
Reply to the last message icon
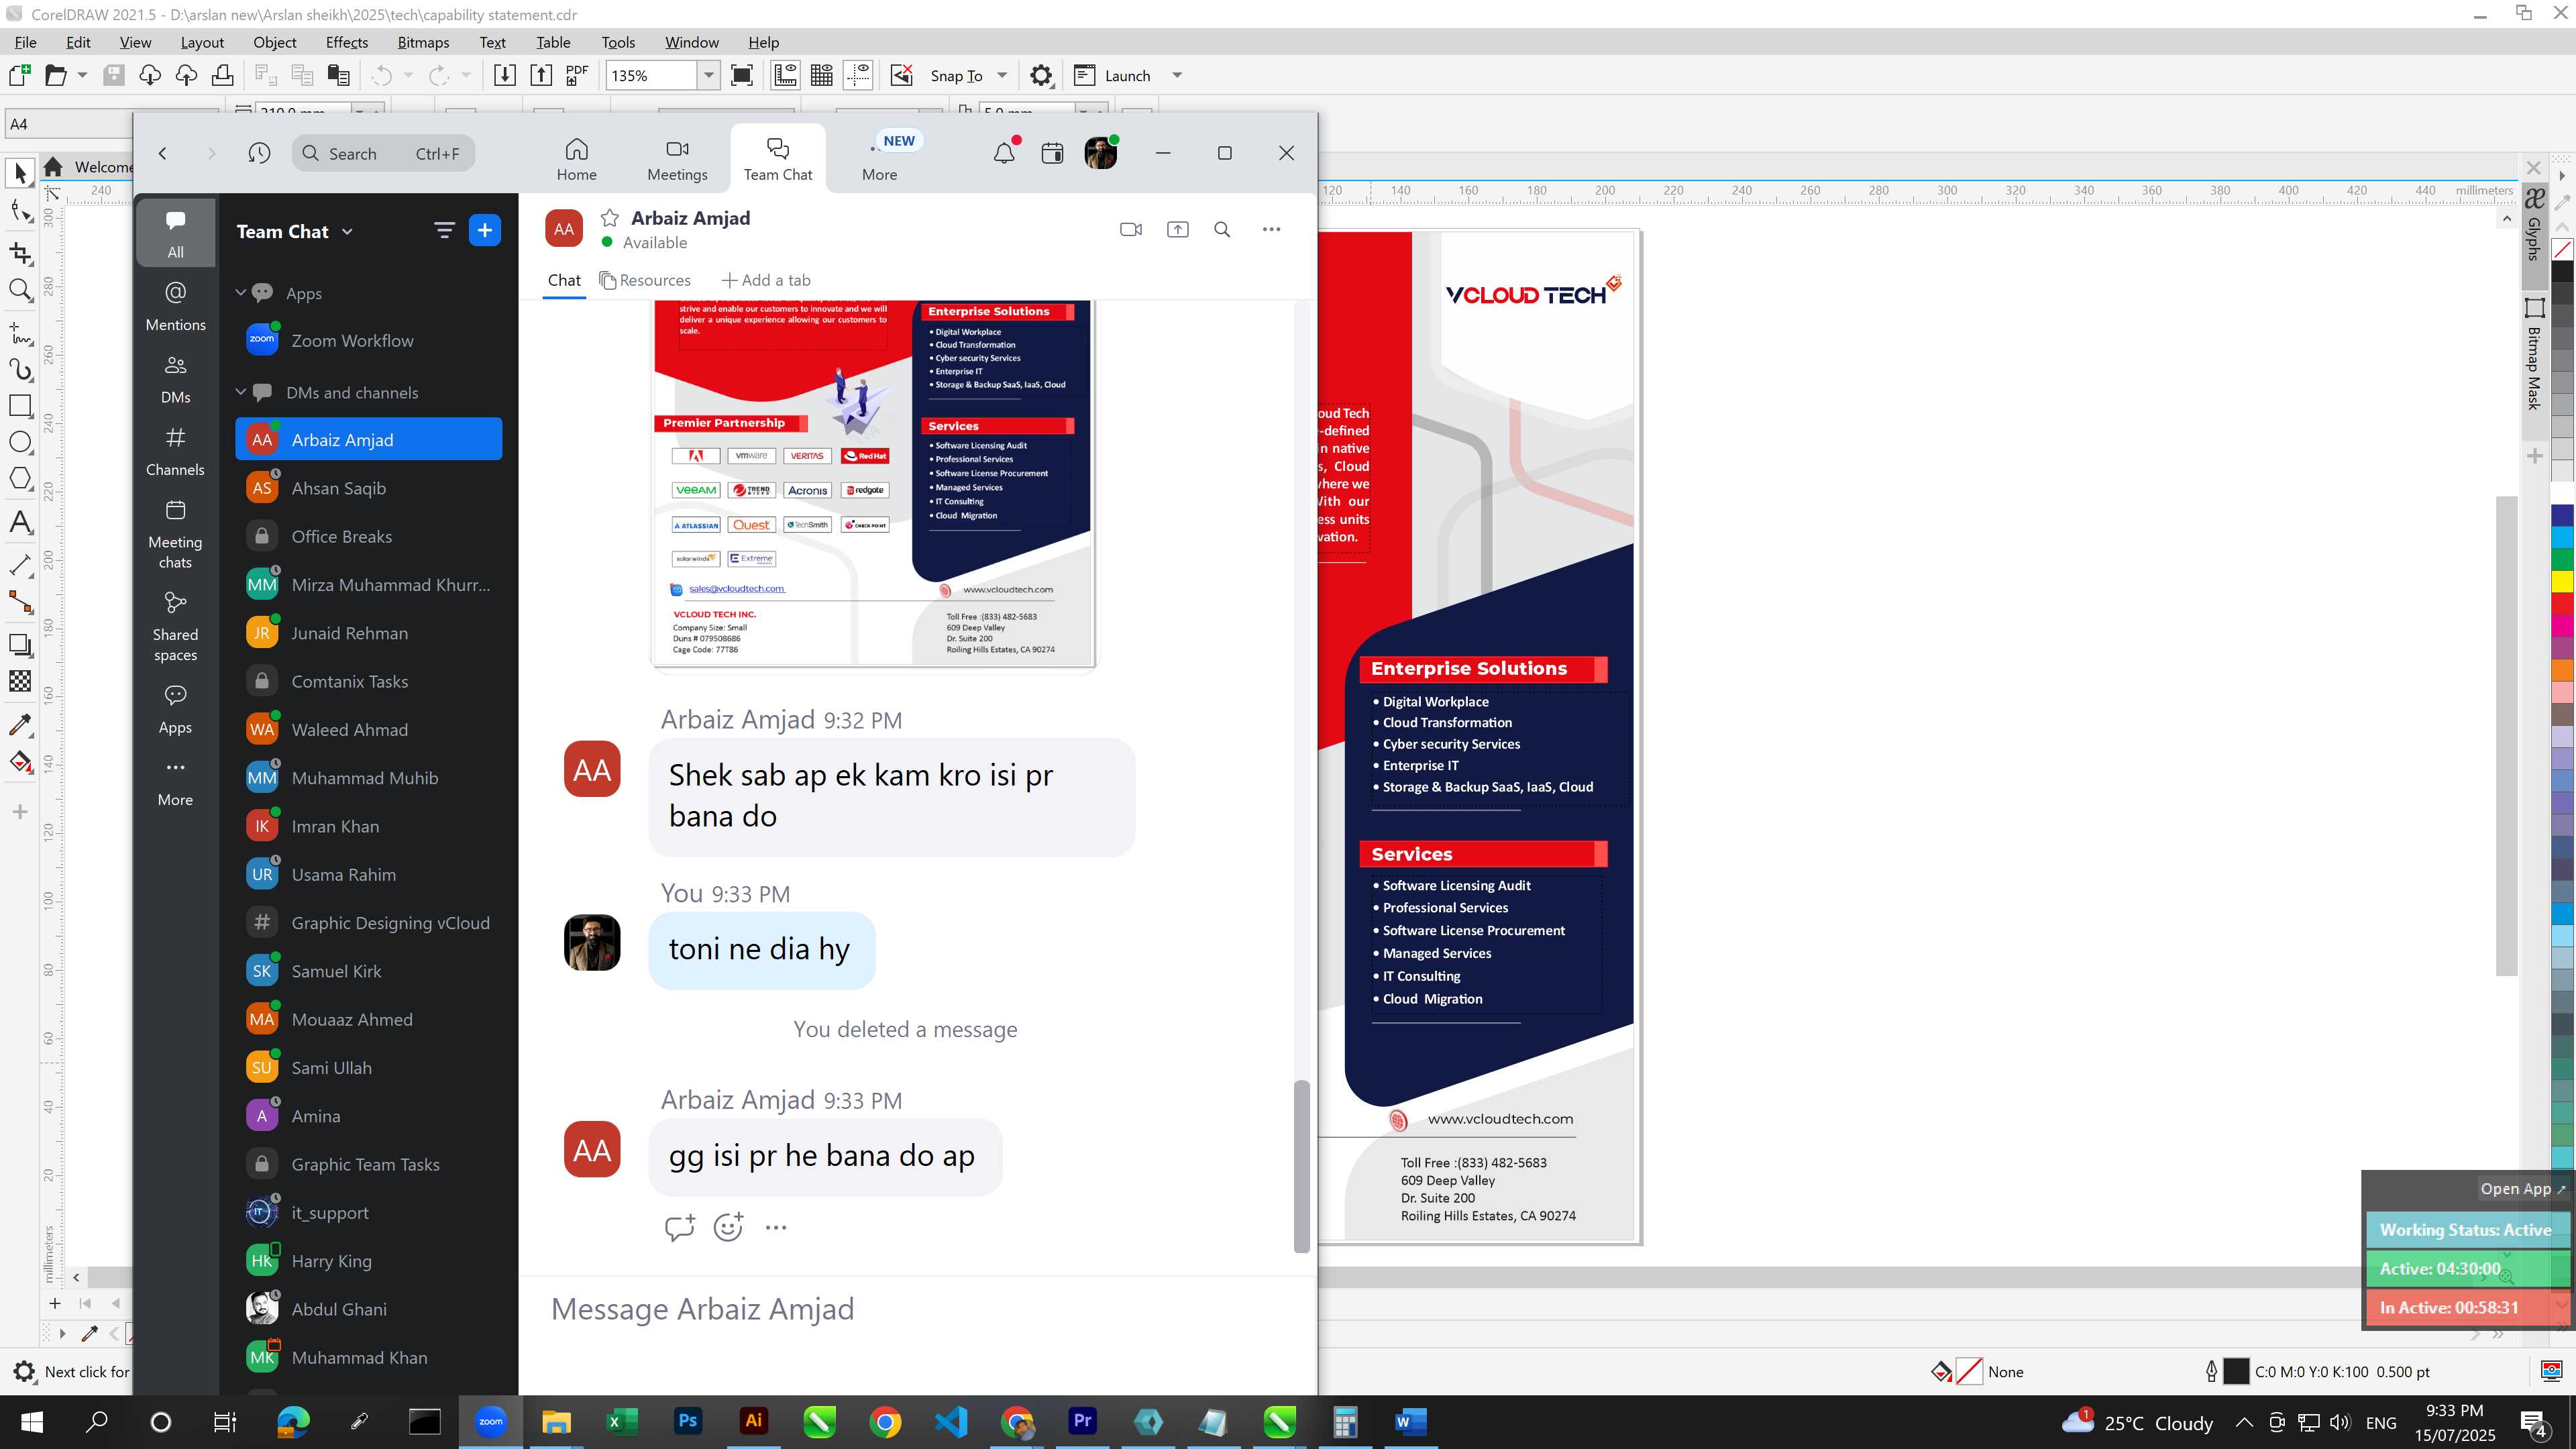[x=679, y=1227]
